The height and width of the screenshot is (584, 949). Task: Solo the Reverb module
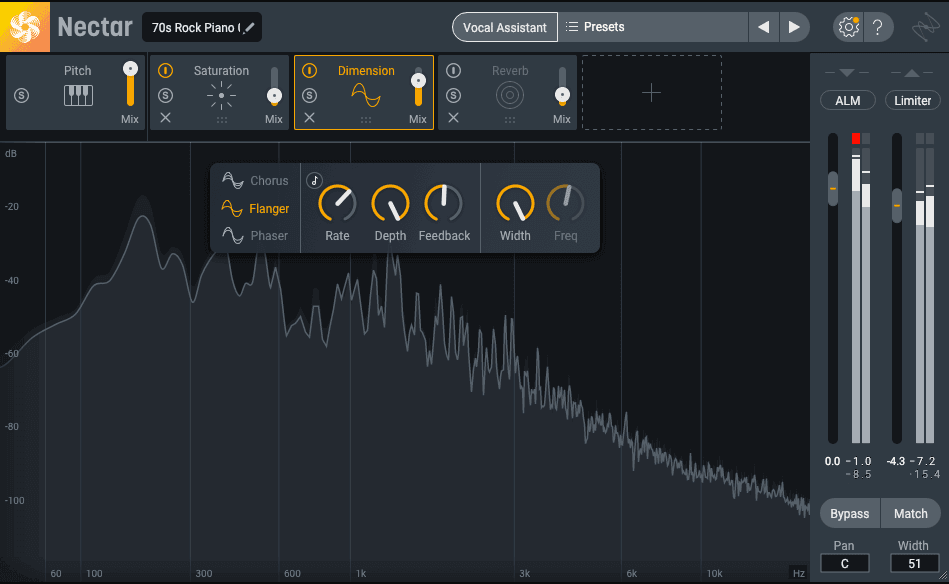point(453,96)
